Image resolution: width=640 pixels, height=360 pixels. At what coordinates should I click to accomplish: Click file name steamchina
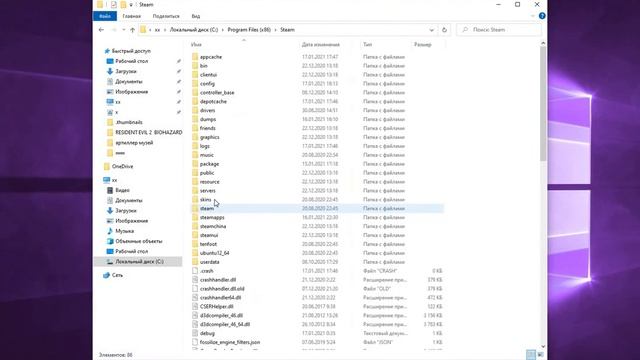(x=213, y=227)
